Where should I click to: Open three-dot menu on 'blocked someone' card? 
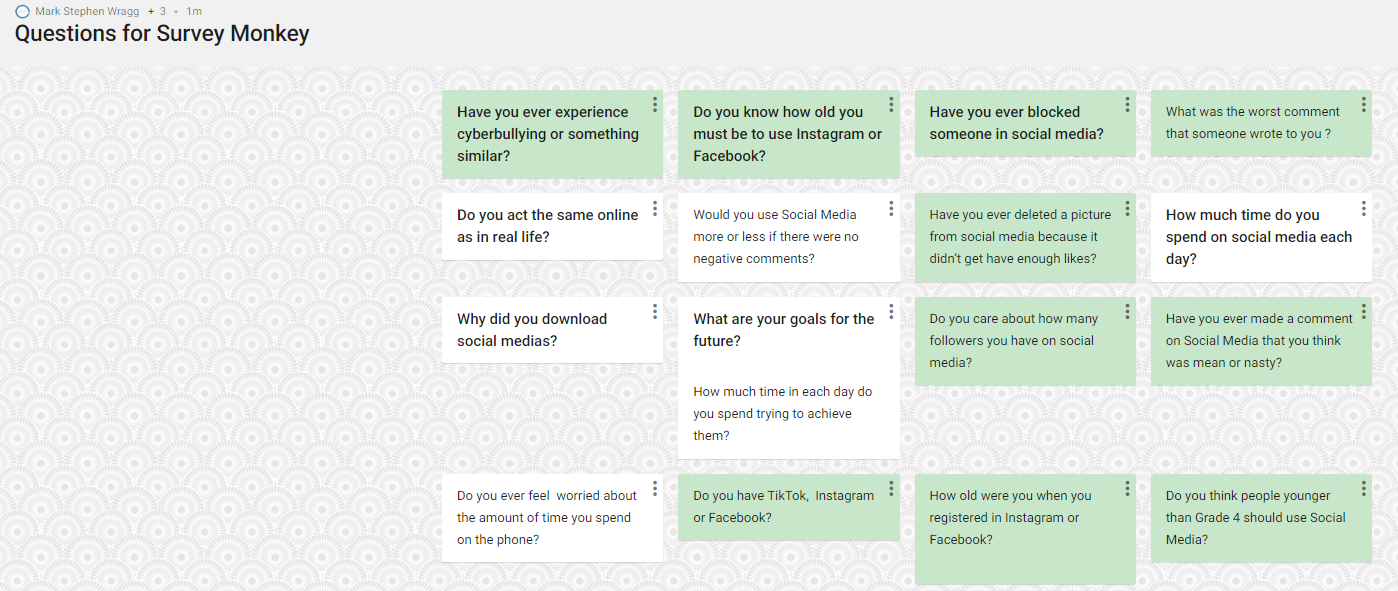coord(1127,104)
